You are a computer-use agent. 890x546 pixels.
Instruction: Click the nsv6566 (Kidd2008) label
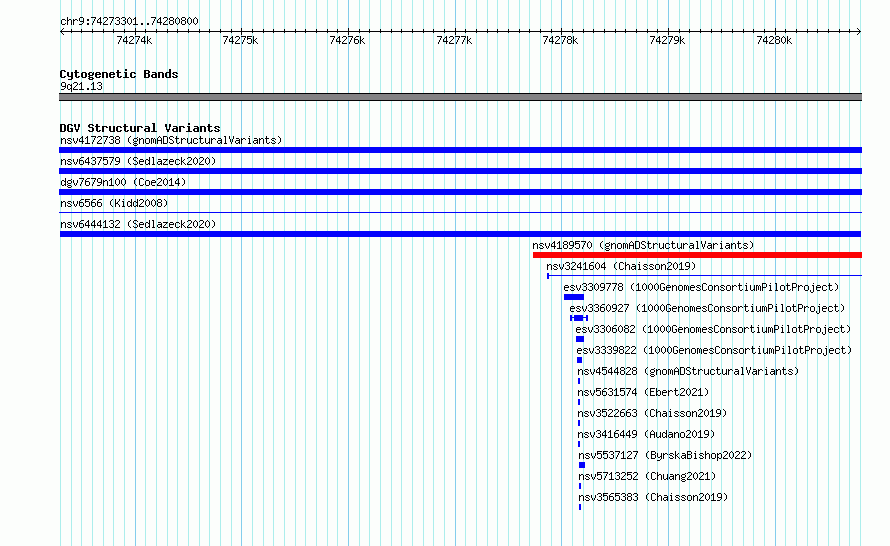tap(114, 203)
